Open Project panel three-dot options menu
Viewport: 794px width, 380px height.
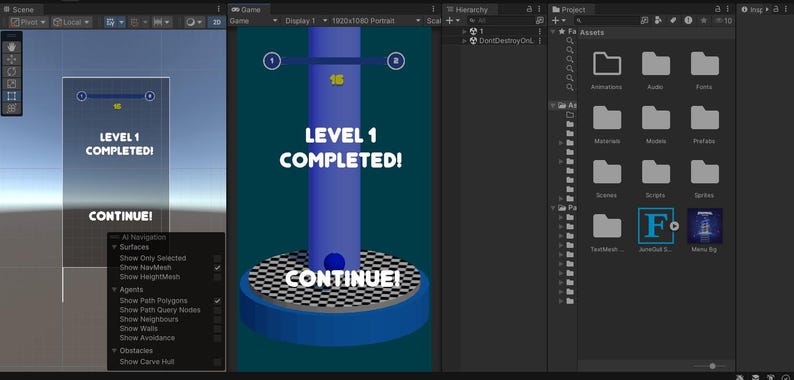pos(728,9)
